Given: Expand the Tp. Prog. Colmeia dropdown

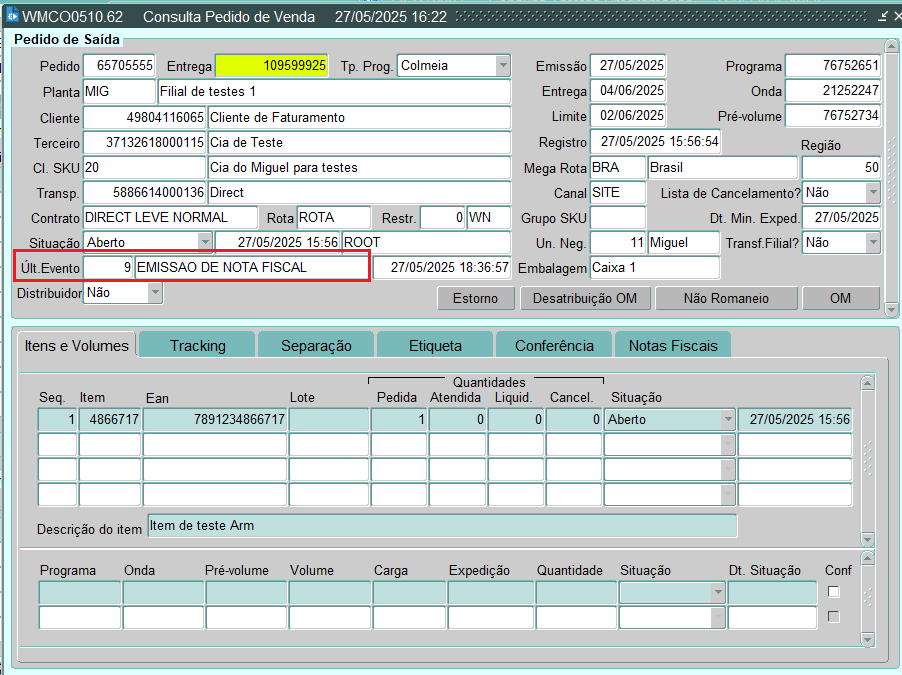Looking at the screenshot, I should pos(503,66).
